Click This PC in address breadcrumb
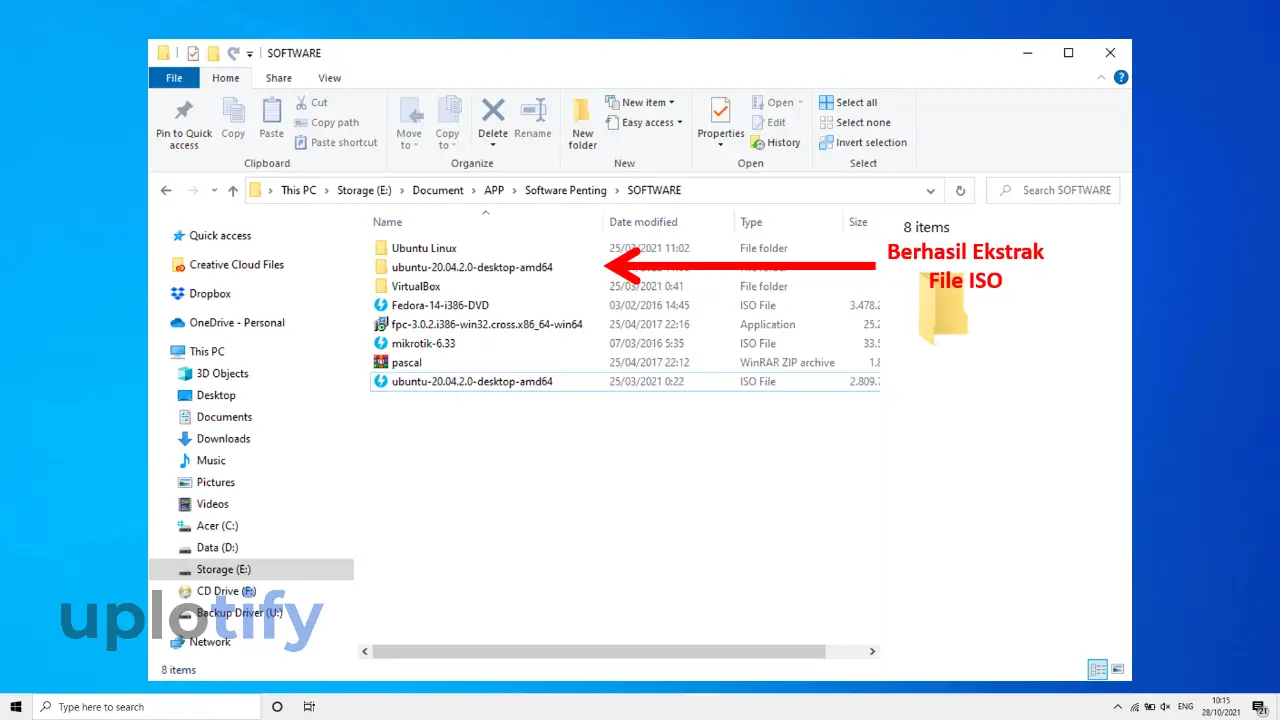Viewport: 1280px width, 720px height. (x=298, y=190)
